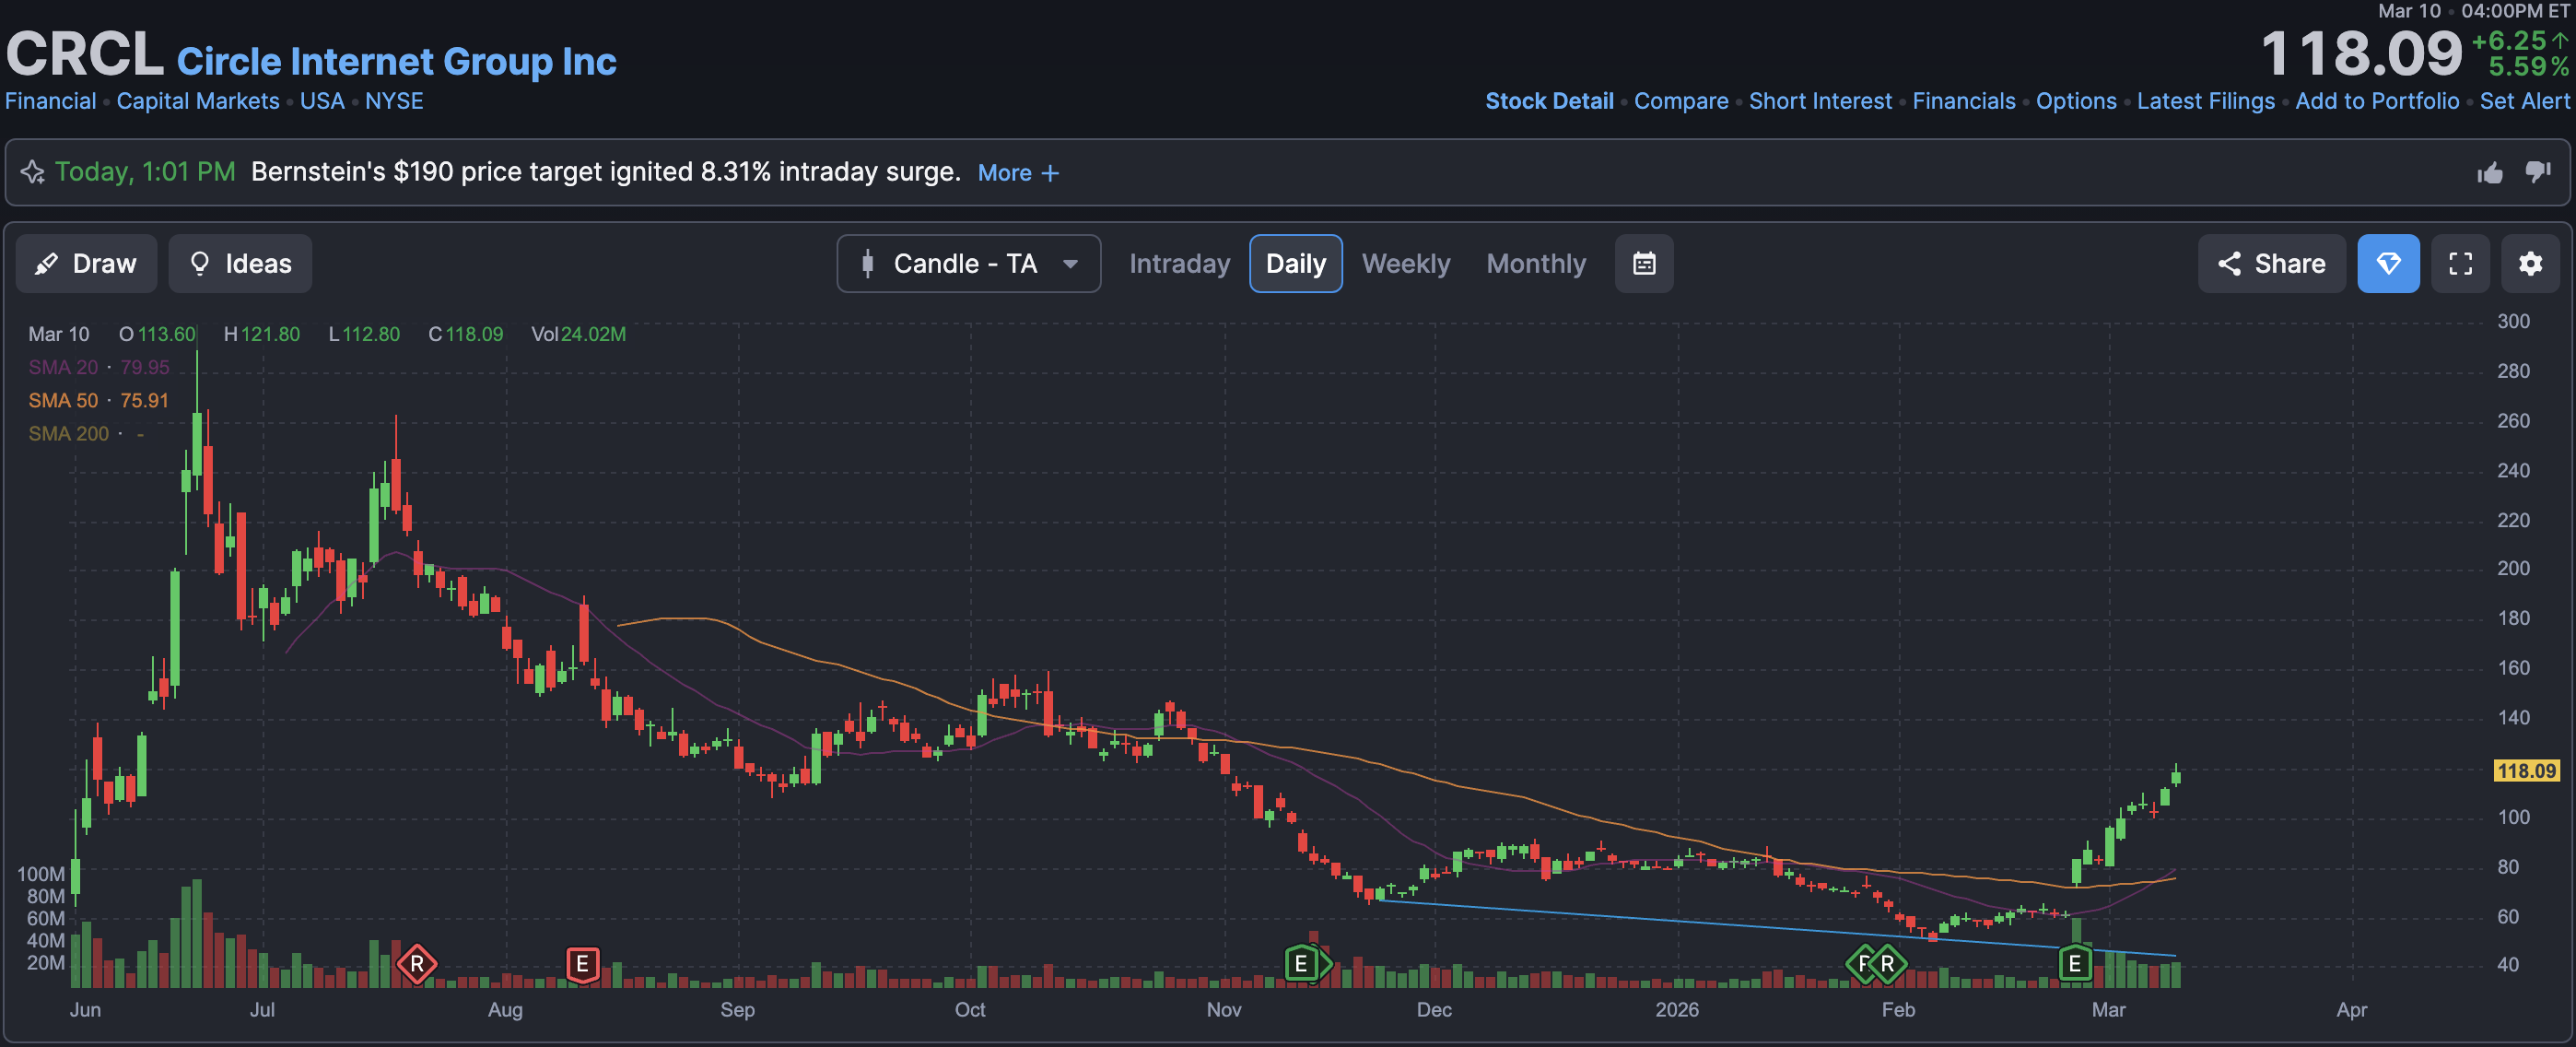The width and height of the screenshot is (2576, 1047).
Task: Switch chart to Intraday timeframe
Action: pyautogui.click(x=1179, y=264)
